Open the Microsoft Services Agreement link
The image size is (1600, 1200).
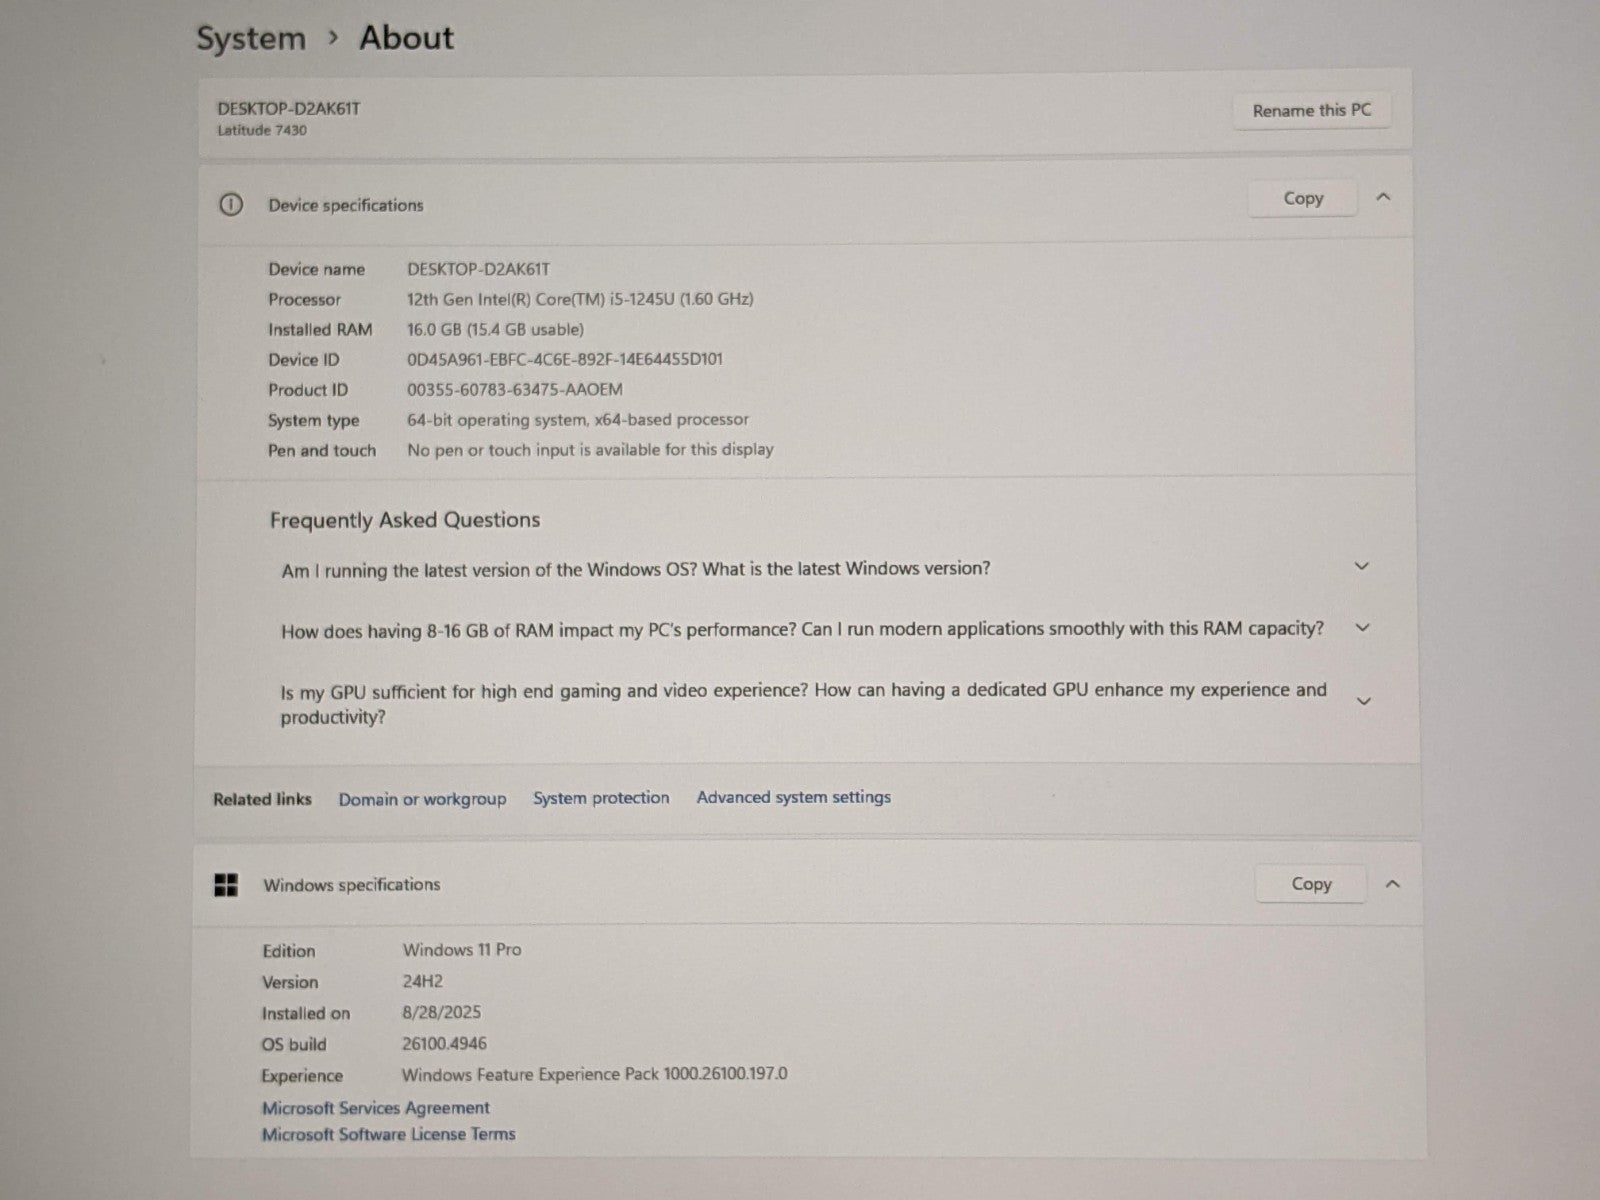pos(376,1108)
